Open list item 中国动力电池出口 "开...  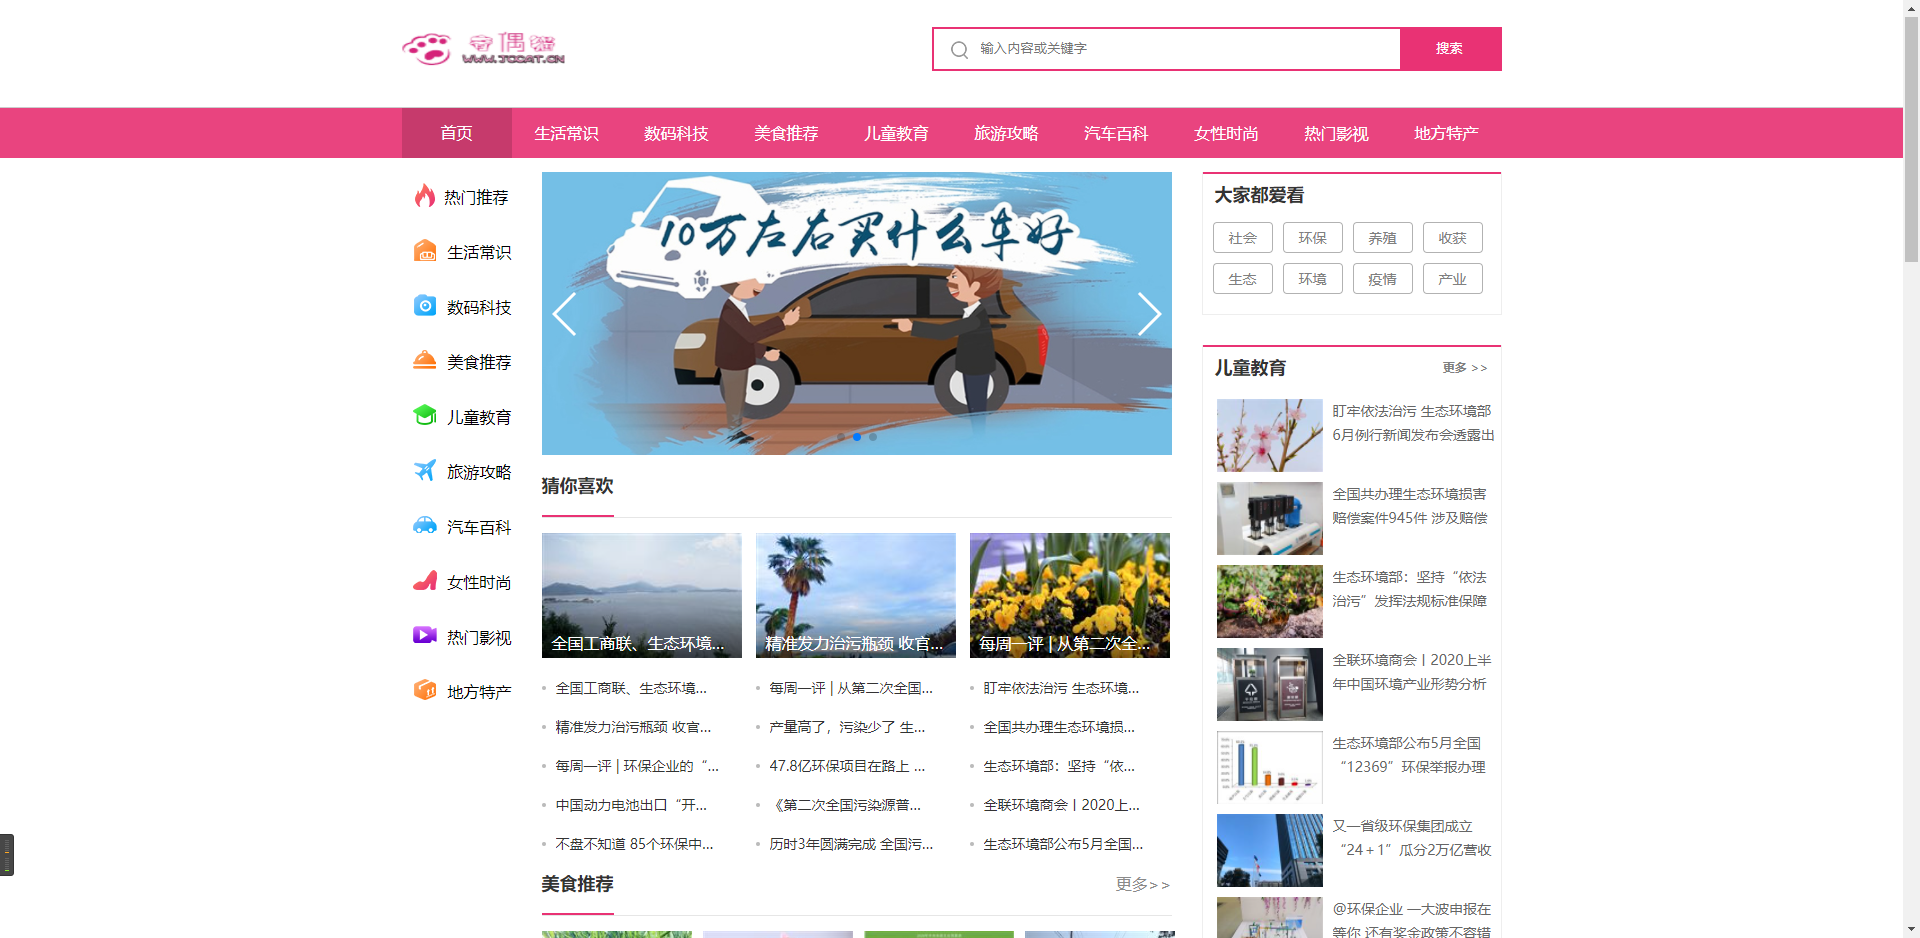tap(631, 805)
